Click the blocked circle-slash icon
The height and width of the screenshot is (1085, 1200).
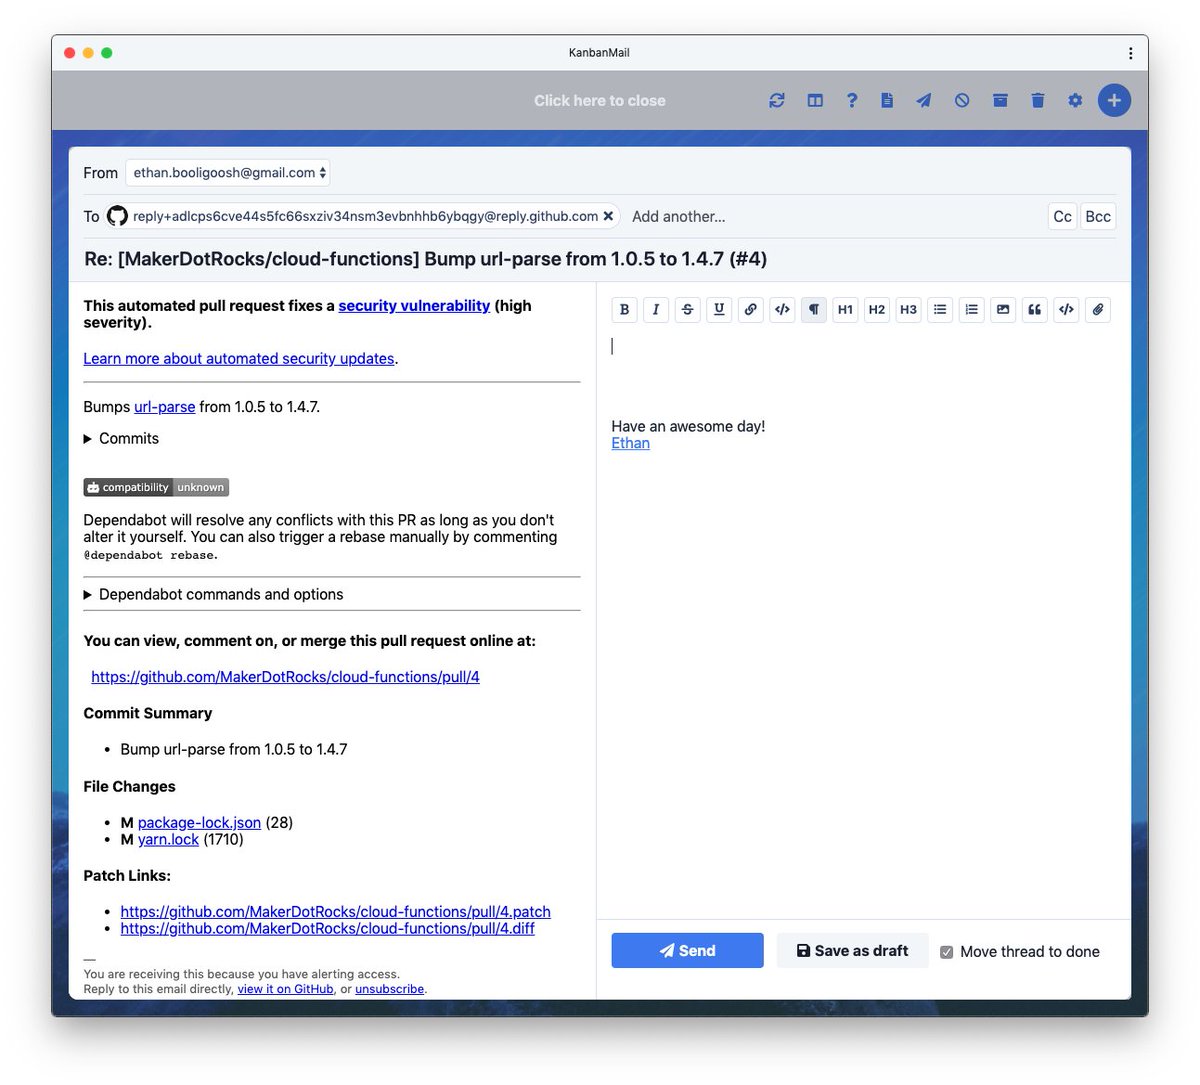[962, 100]
